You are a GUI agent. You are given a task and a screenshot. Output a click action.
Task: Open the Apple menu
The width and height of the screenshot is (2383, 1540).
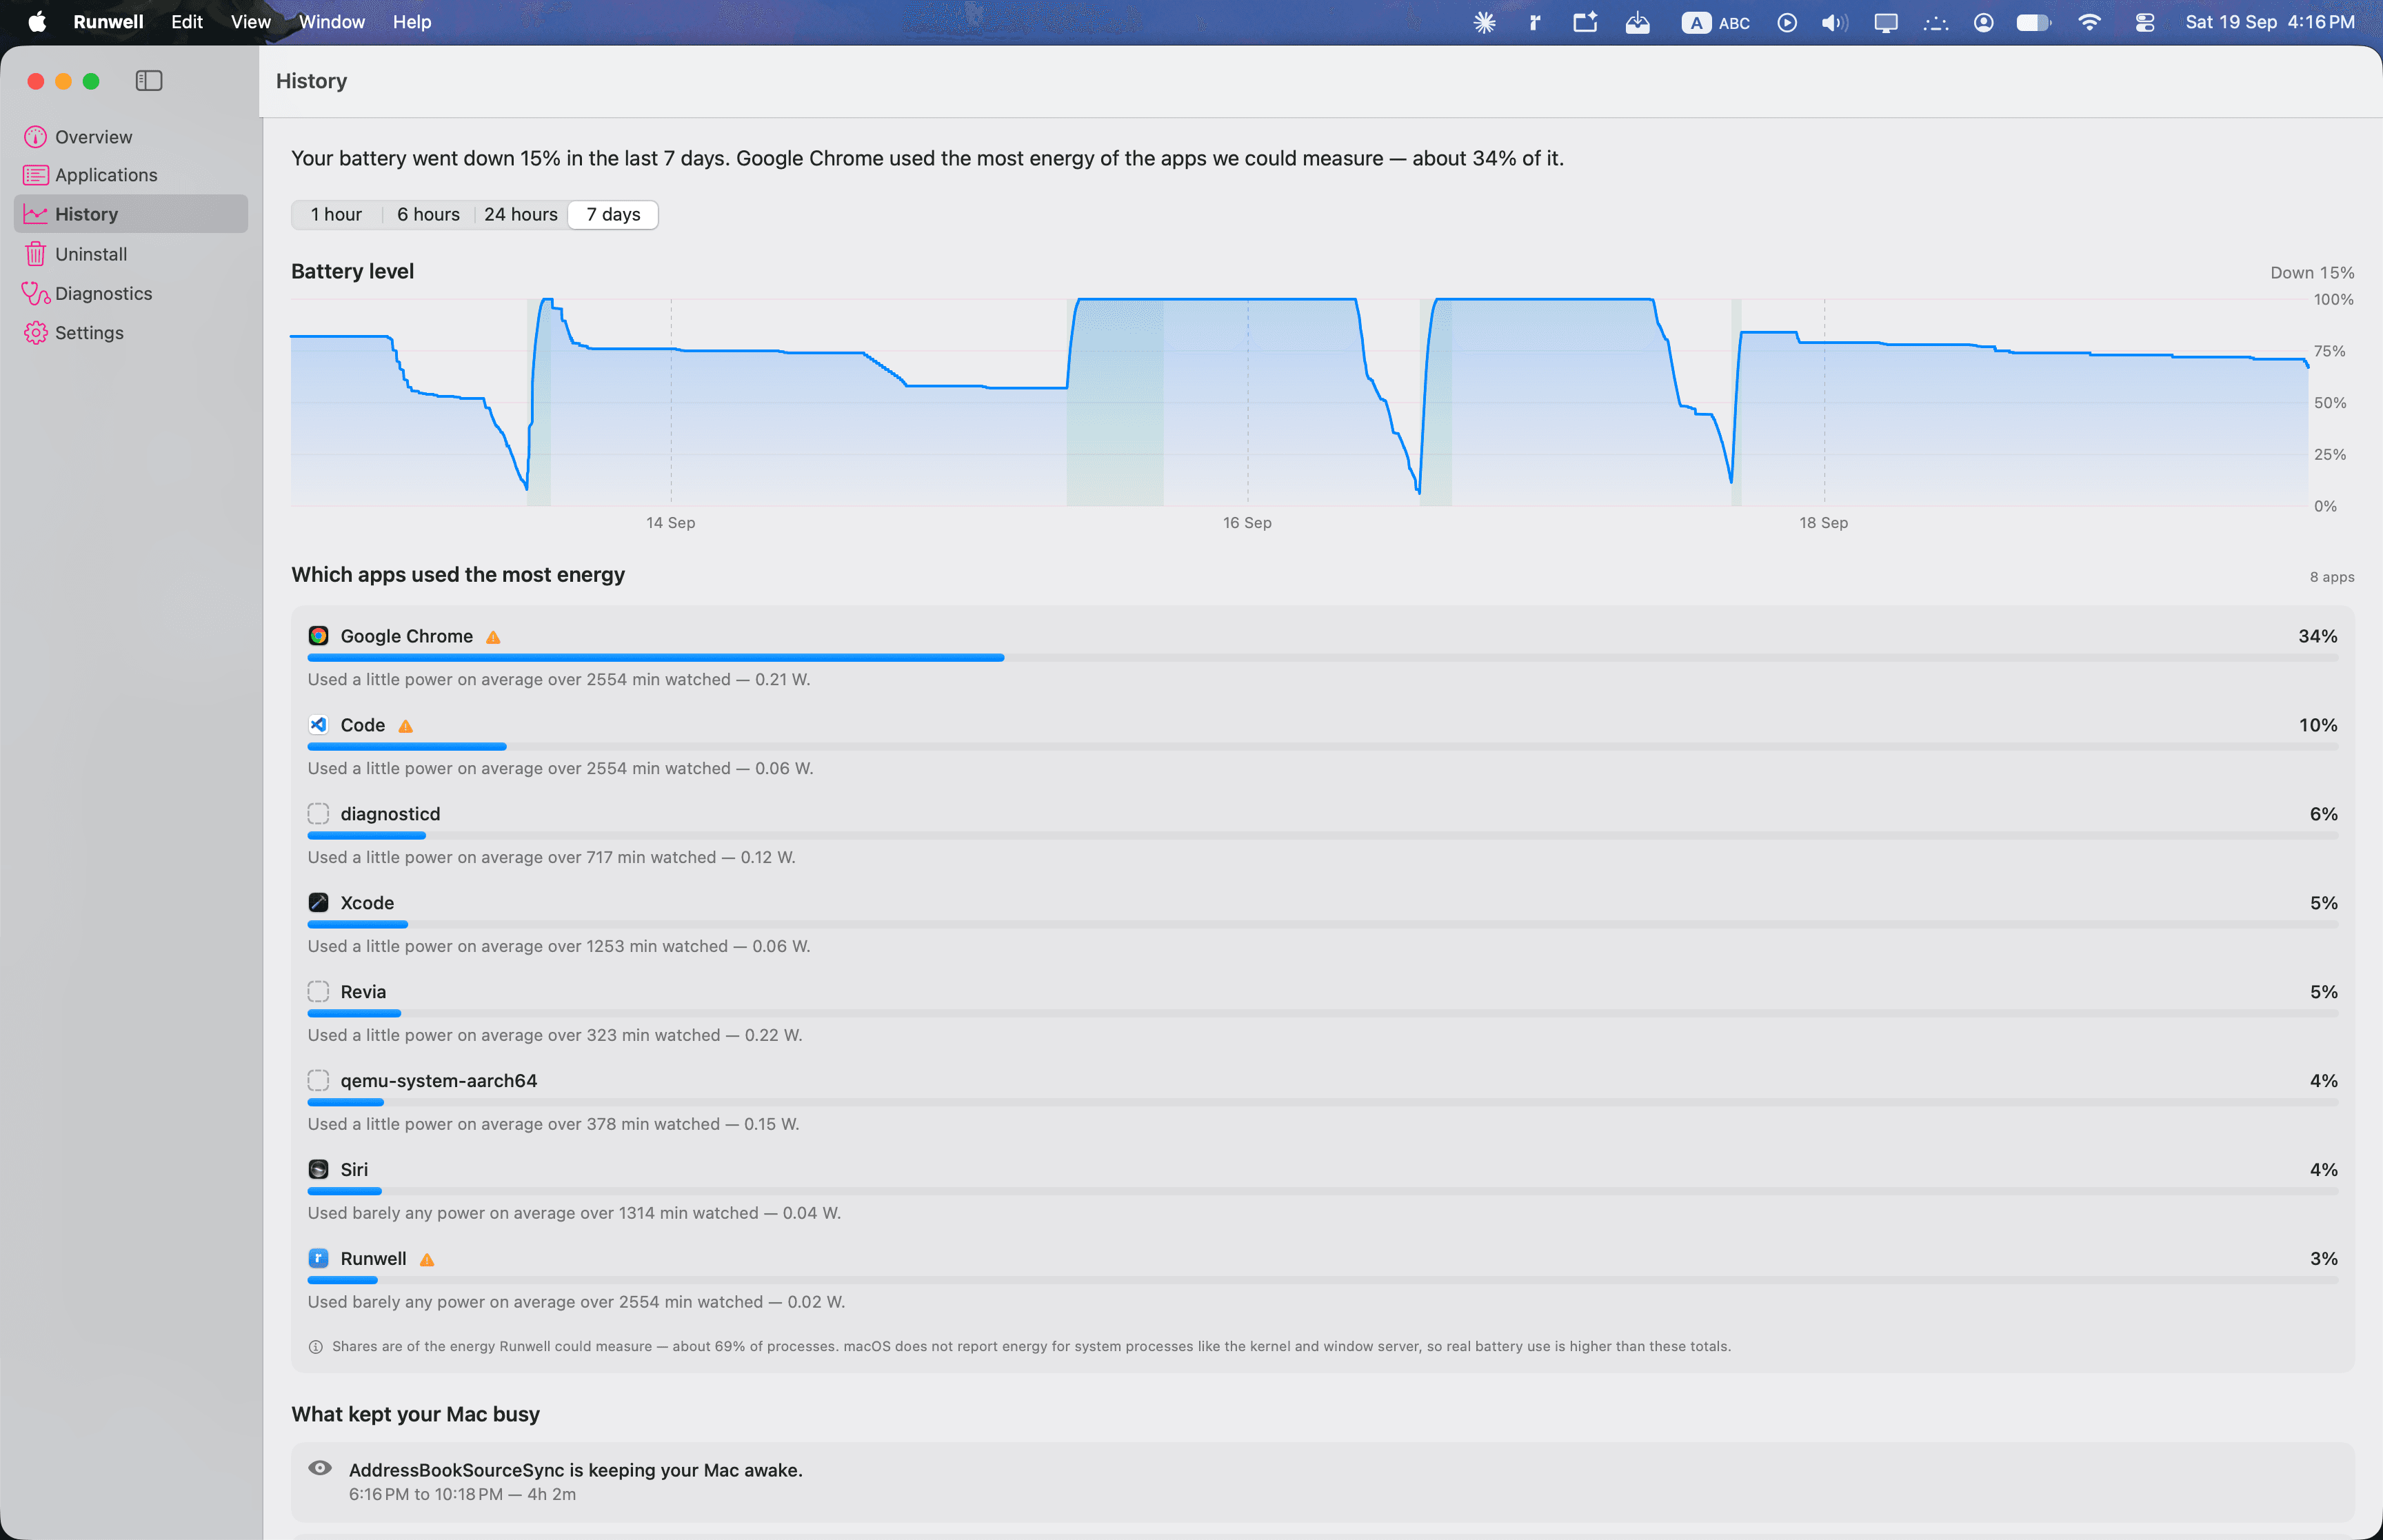[x=37, y=22]
